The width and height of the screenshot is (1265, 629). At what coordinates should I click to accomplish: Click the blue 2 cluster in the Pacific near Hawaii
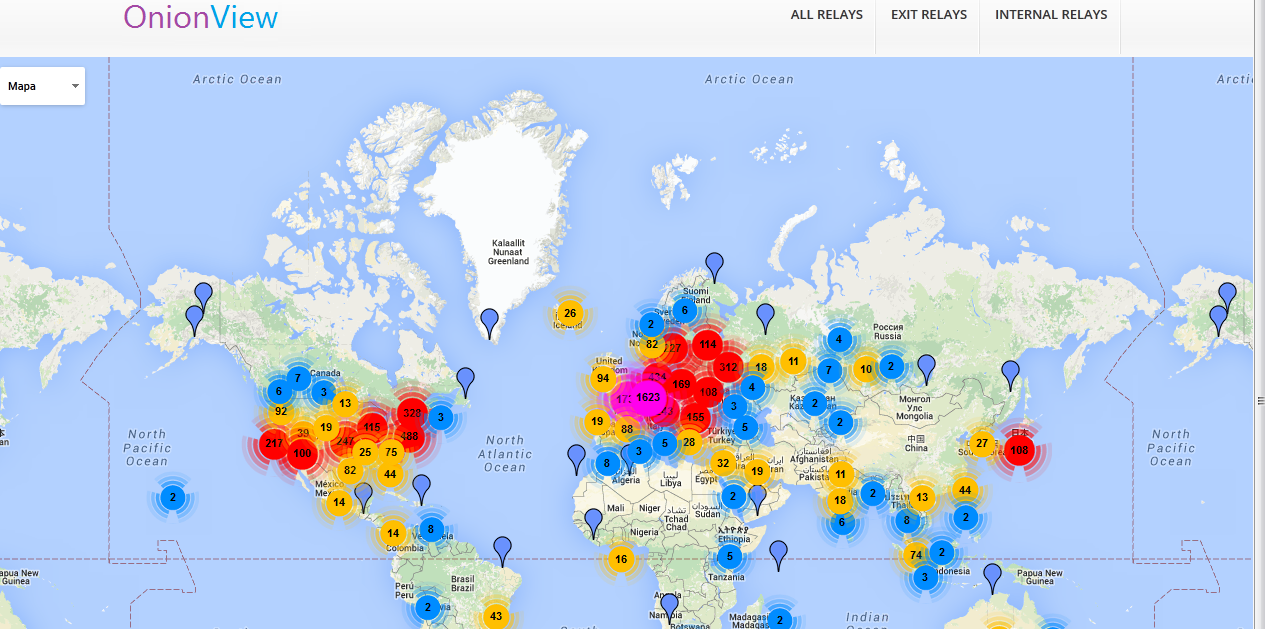(x=171, y=495)
